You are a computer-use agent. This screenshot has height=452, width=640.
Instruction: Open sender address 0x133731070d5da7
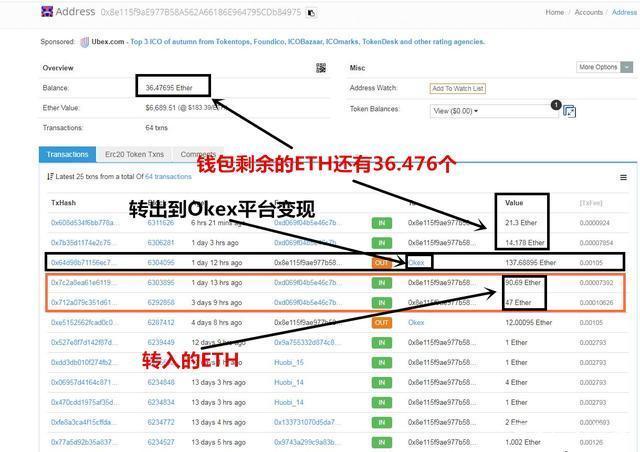pos(306,422)
